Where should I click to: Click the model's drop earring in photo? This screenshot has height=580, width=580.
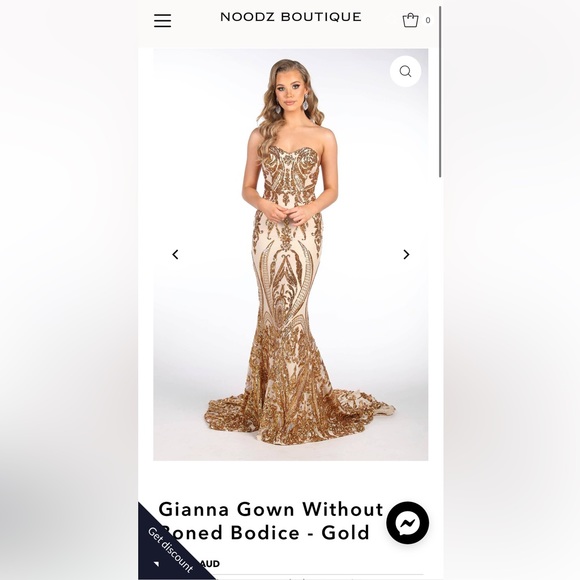point(306,102)
